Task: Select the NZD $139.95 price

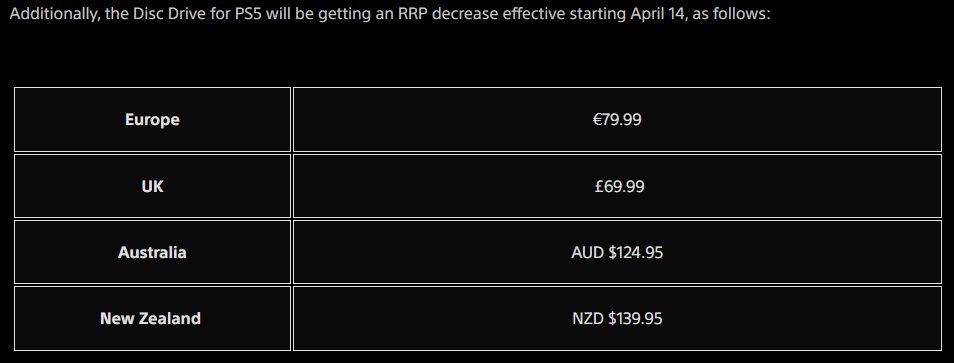Action: (617, 319)
